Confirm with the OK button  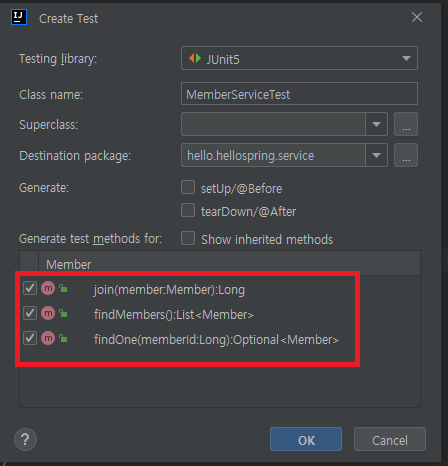306,439
